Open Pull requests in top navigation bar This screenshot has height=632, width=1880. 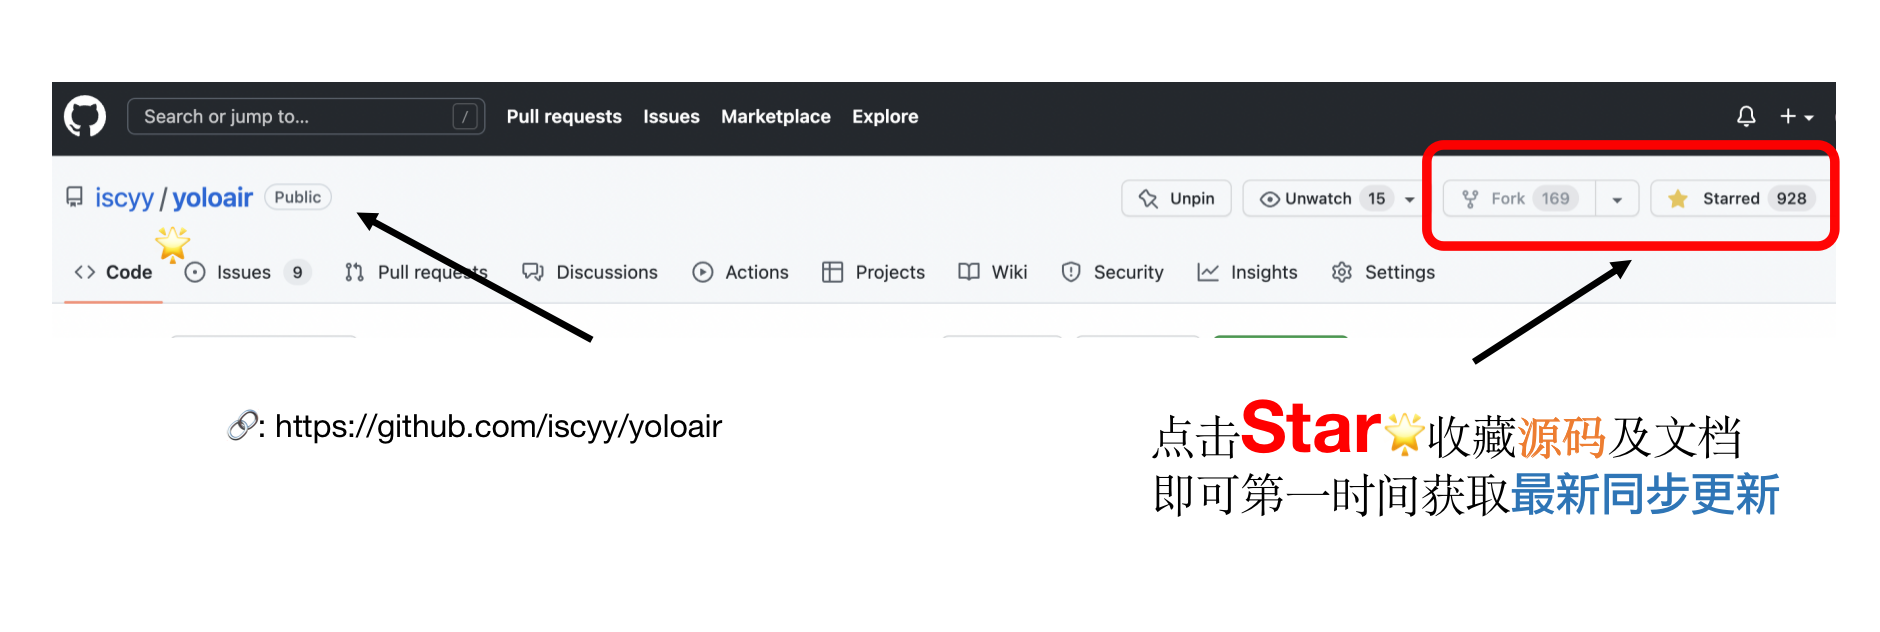(x=564, y=117)
